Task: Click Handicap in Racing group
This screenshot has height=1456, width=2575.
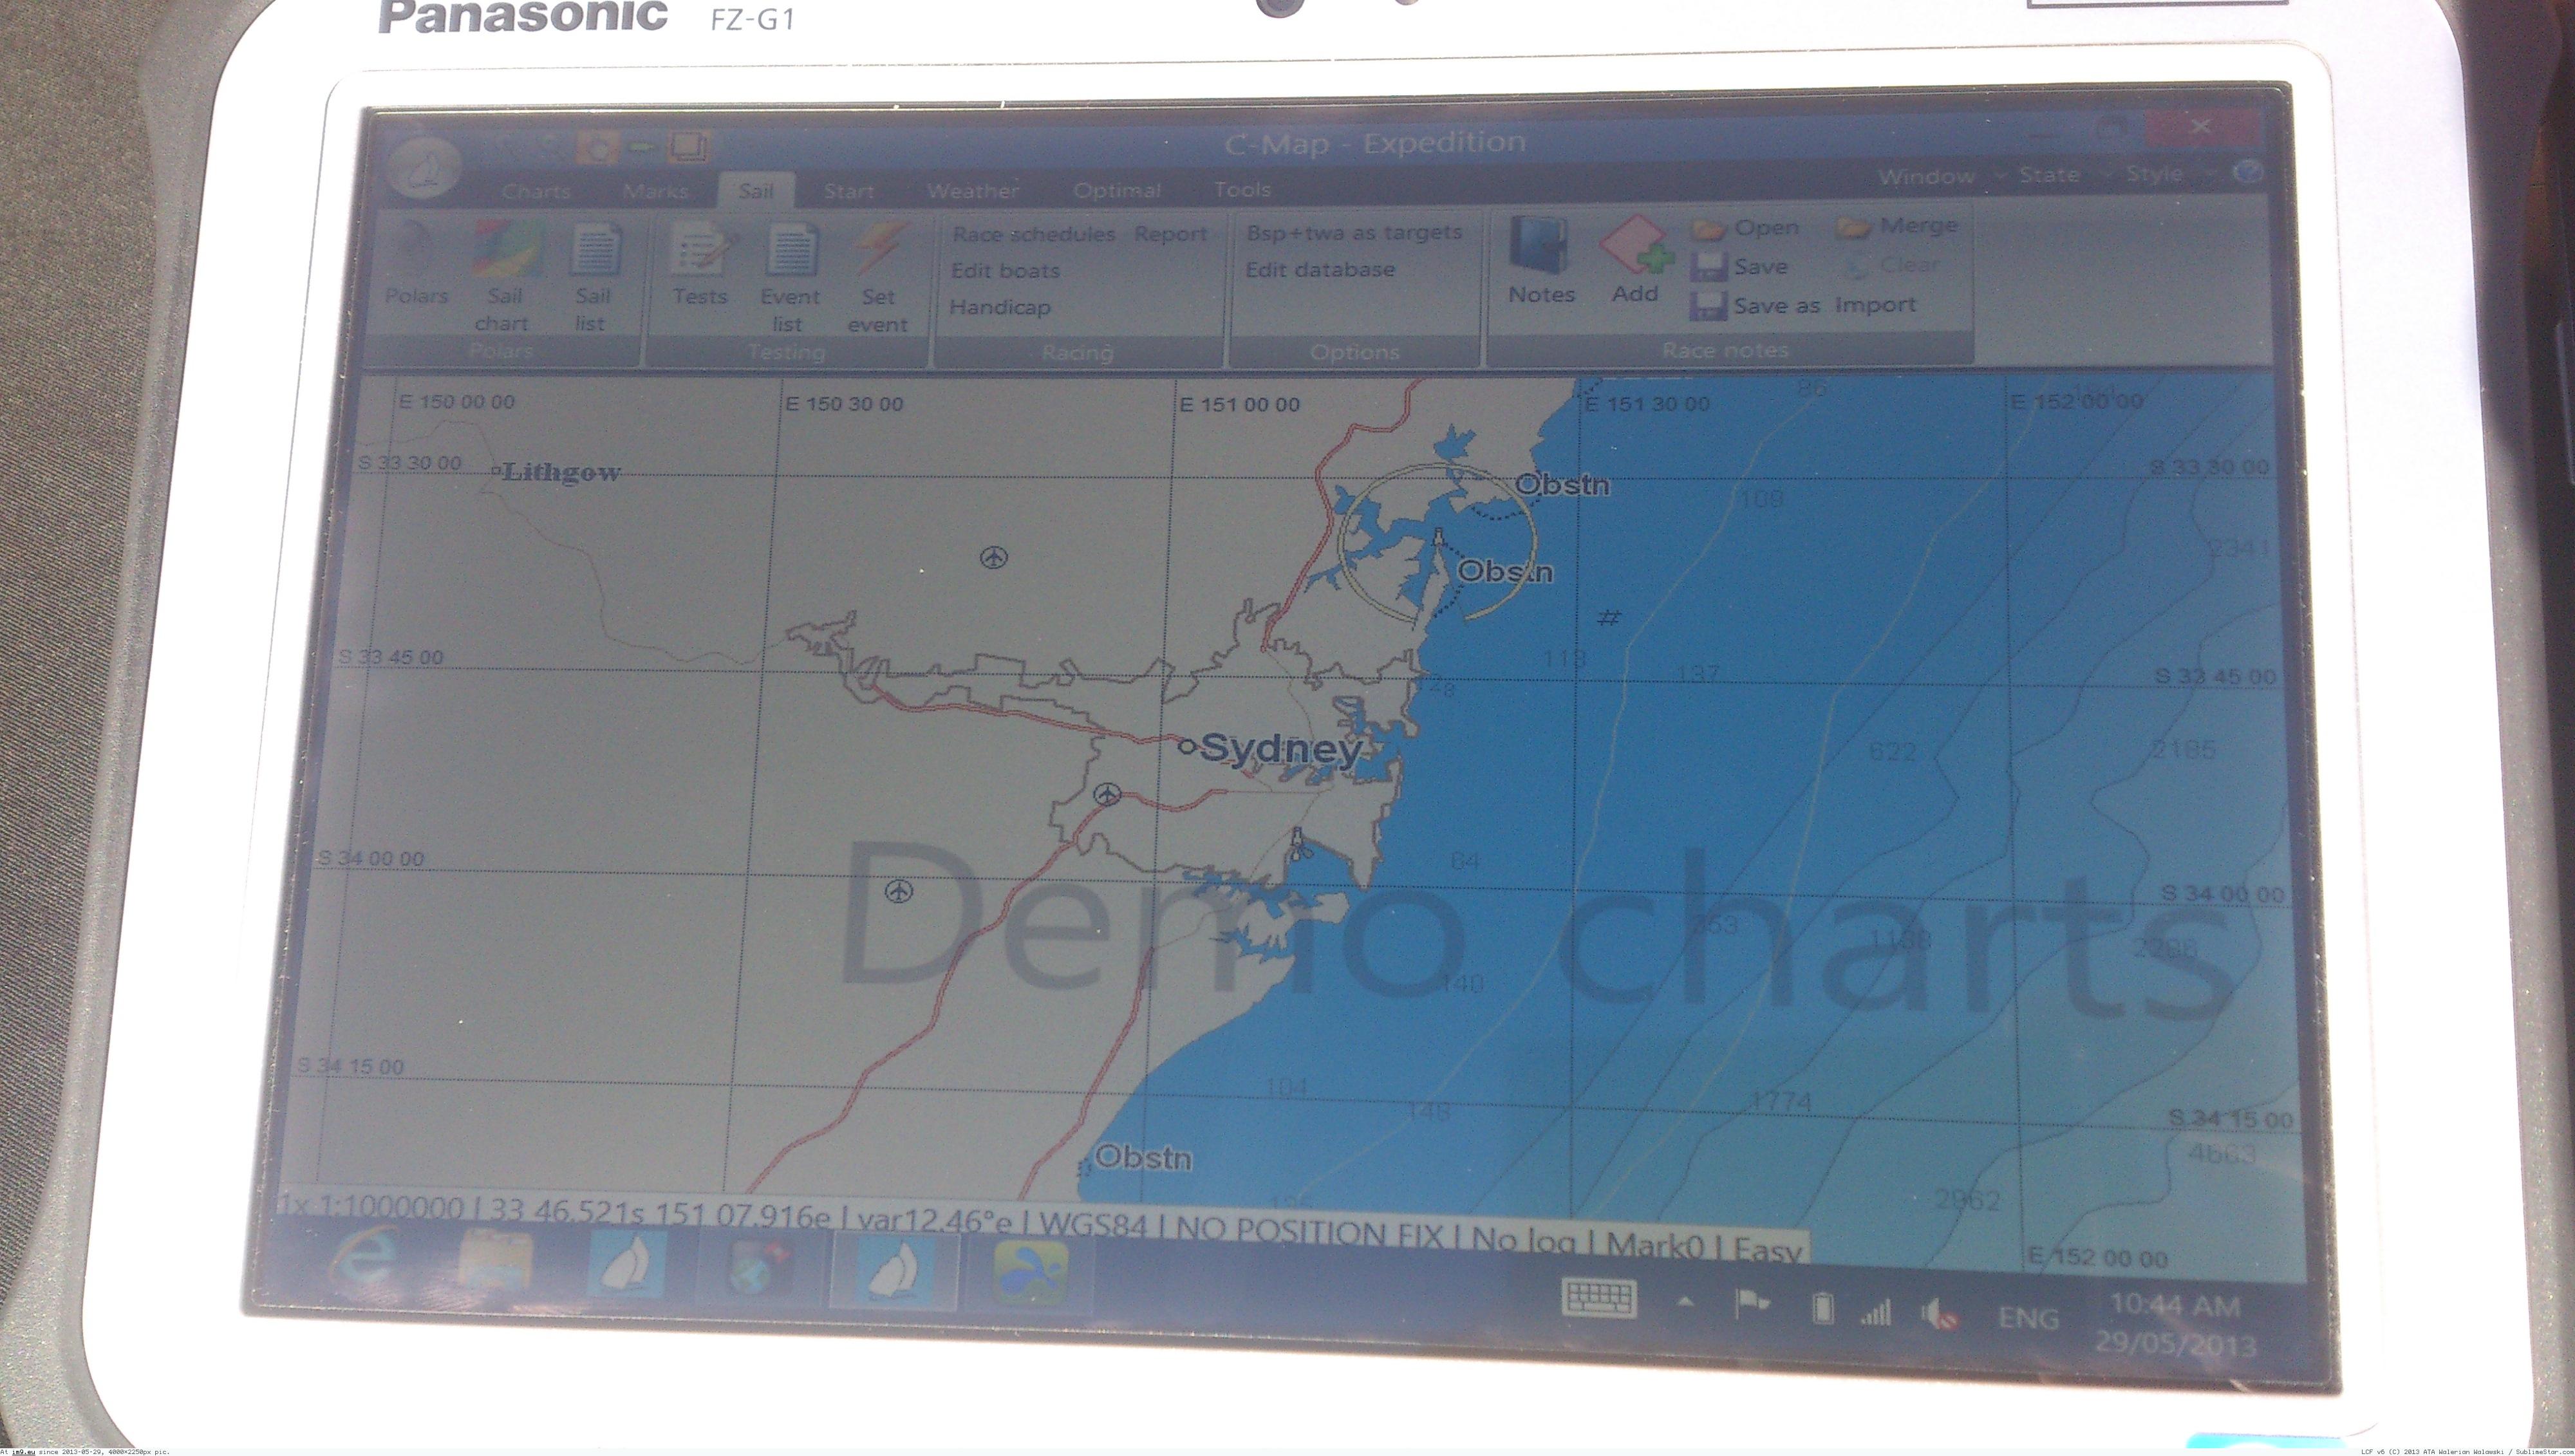Action: point(999,307)
